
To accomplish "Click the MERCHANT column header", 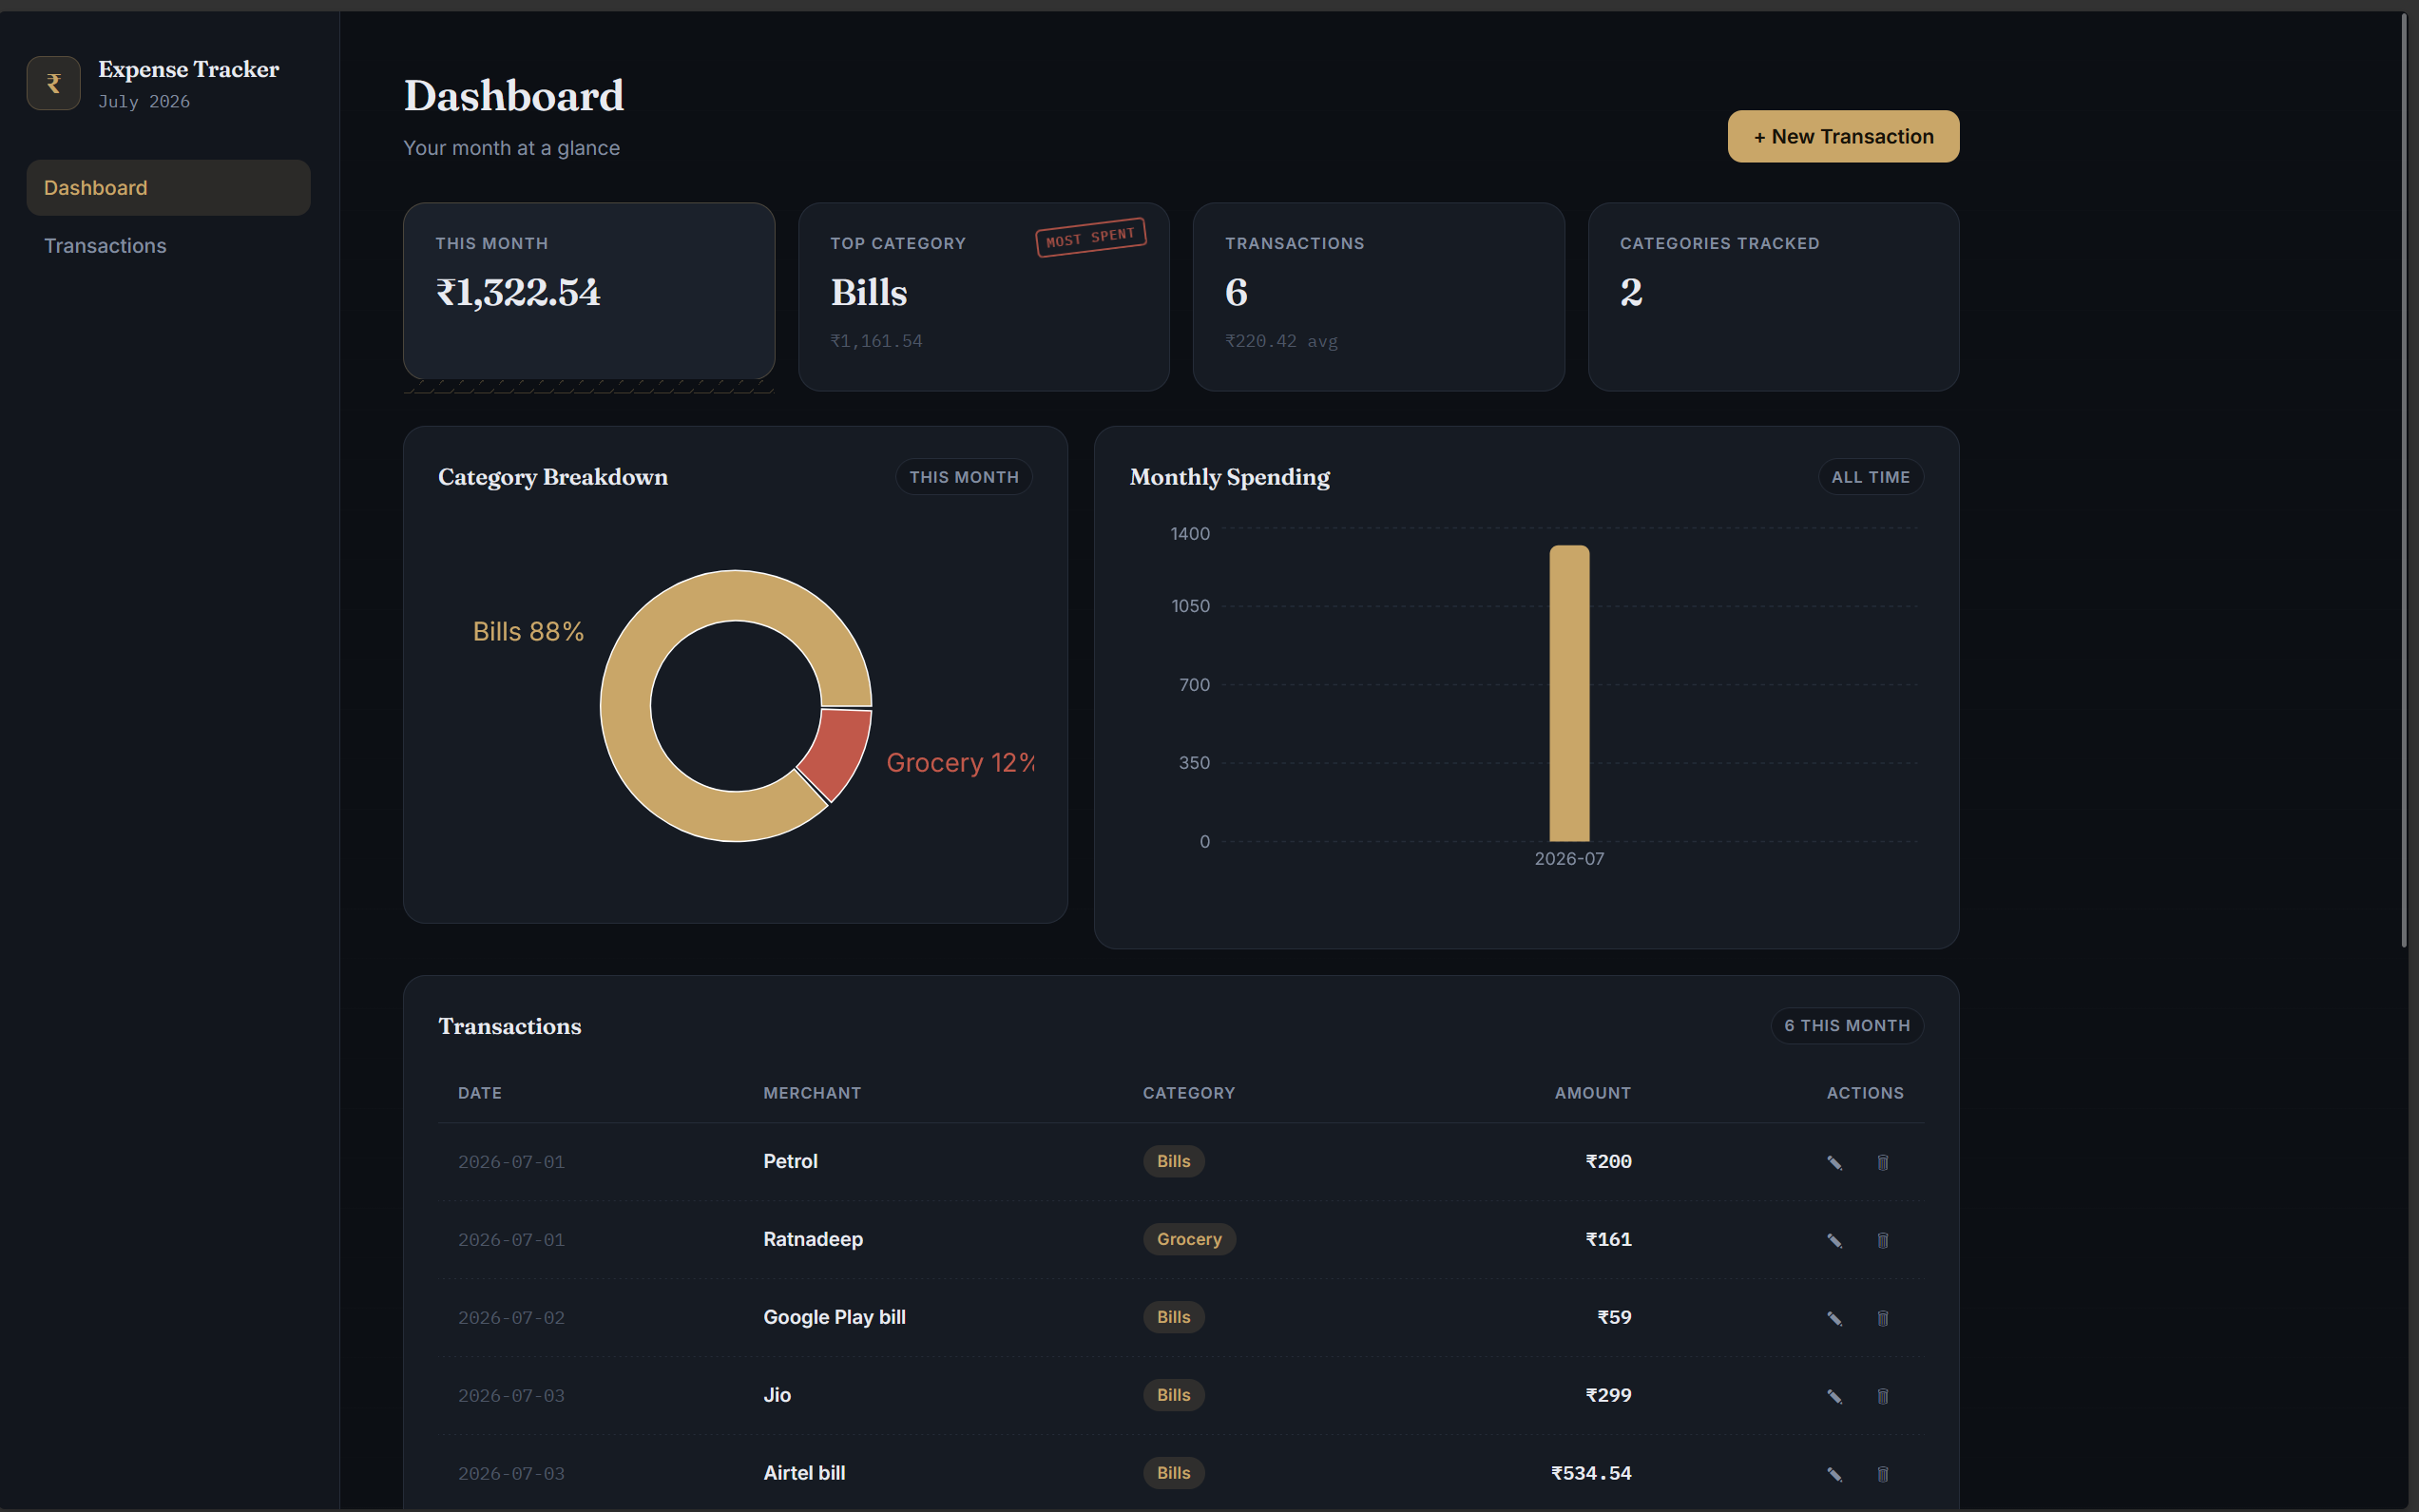I will [812, 1093].
